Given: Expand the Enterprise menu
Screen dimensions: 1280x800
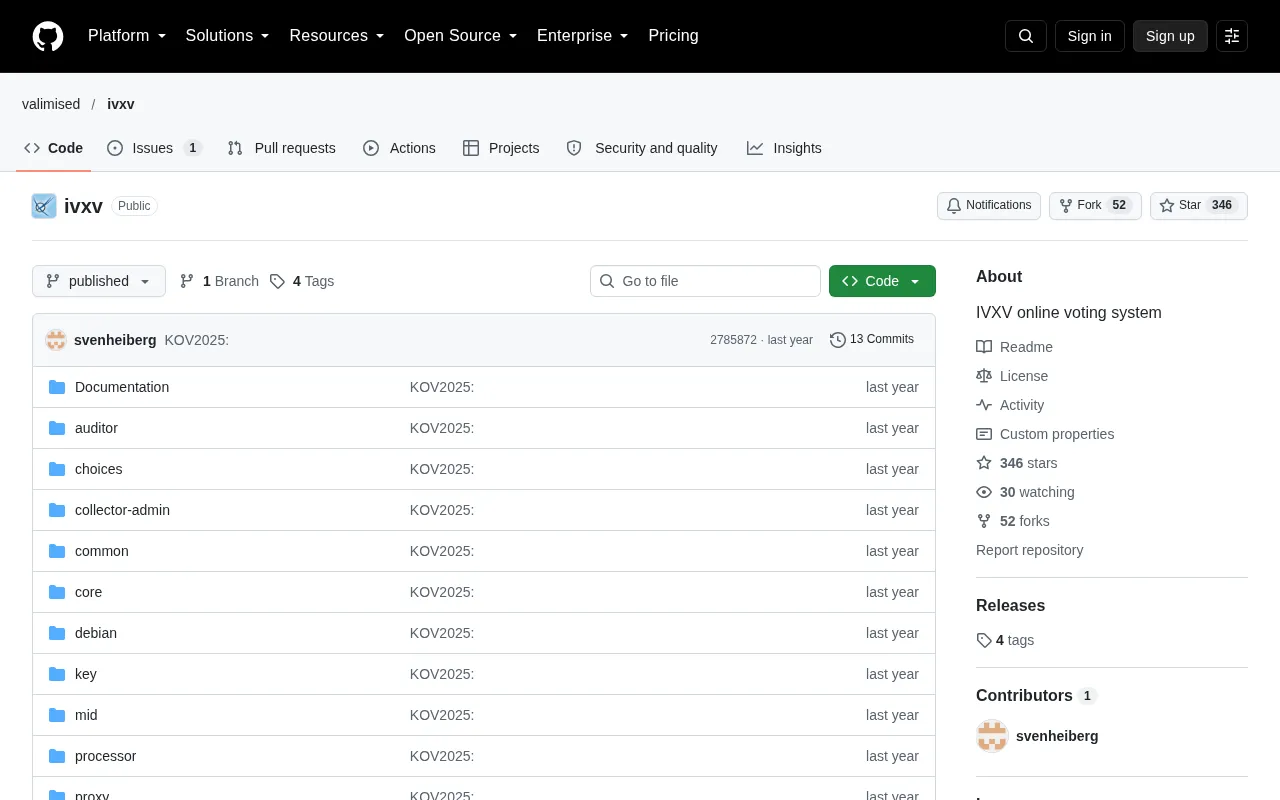Looking at the screenshot, I should [x=583, y=36].
